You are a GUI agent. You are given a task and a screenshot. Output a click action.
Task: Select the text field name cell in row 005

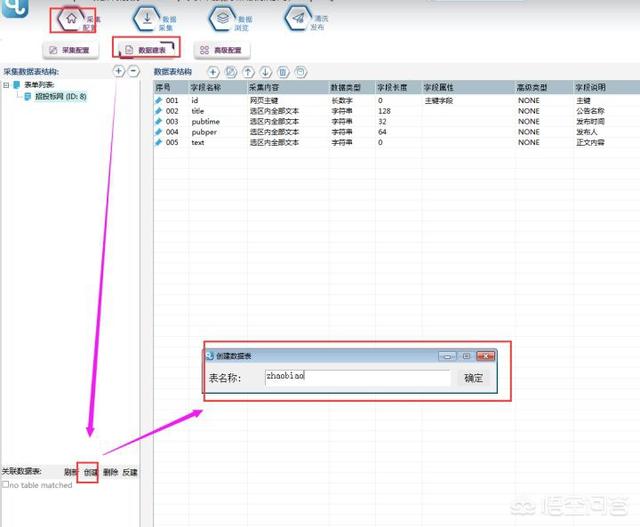(198, 142)
